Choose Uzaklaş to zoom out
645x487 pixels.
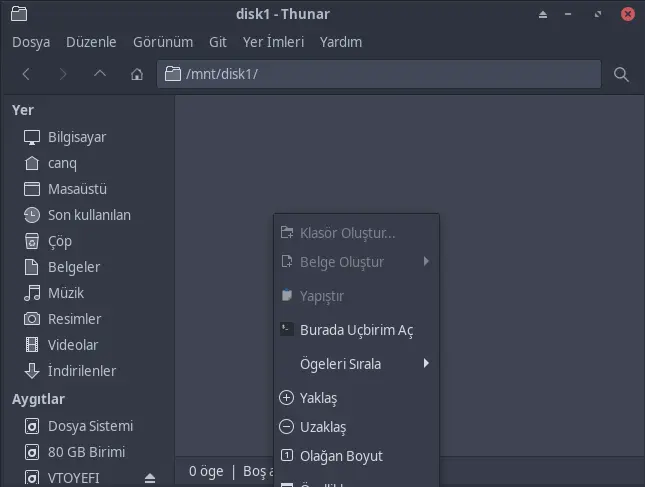[357, 427]
